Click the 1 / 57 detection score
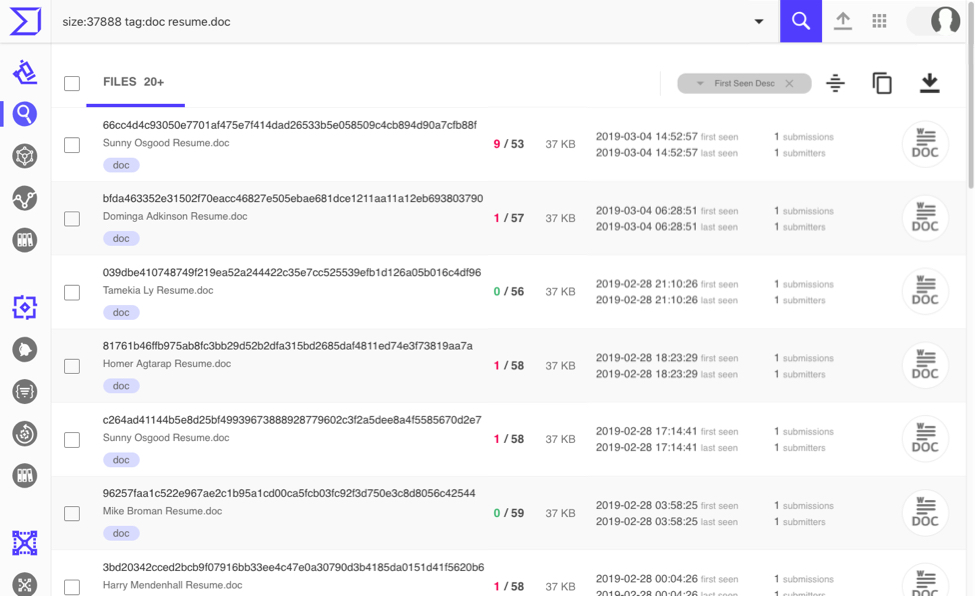 point(509,218)
